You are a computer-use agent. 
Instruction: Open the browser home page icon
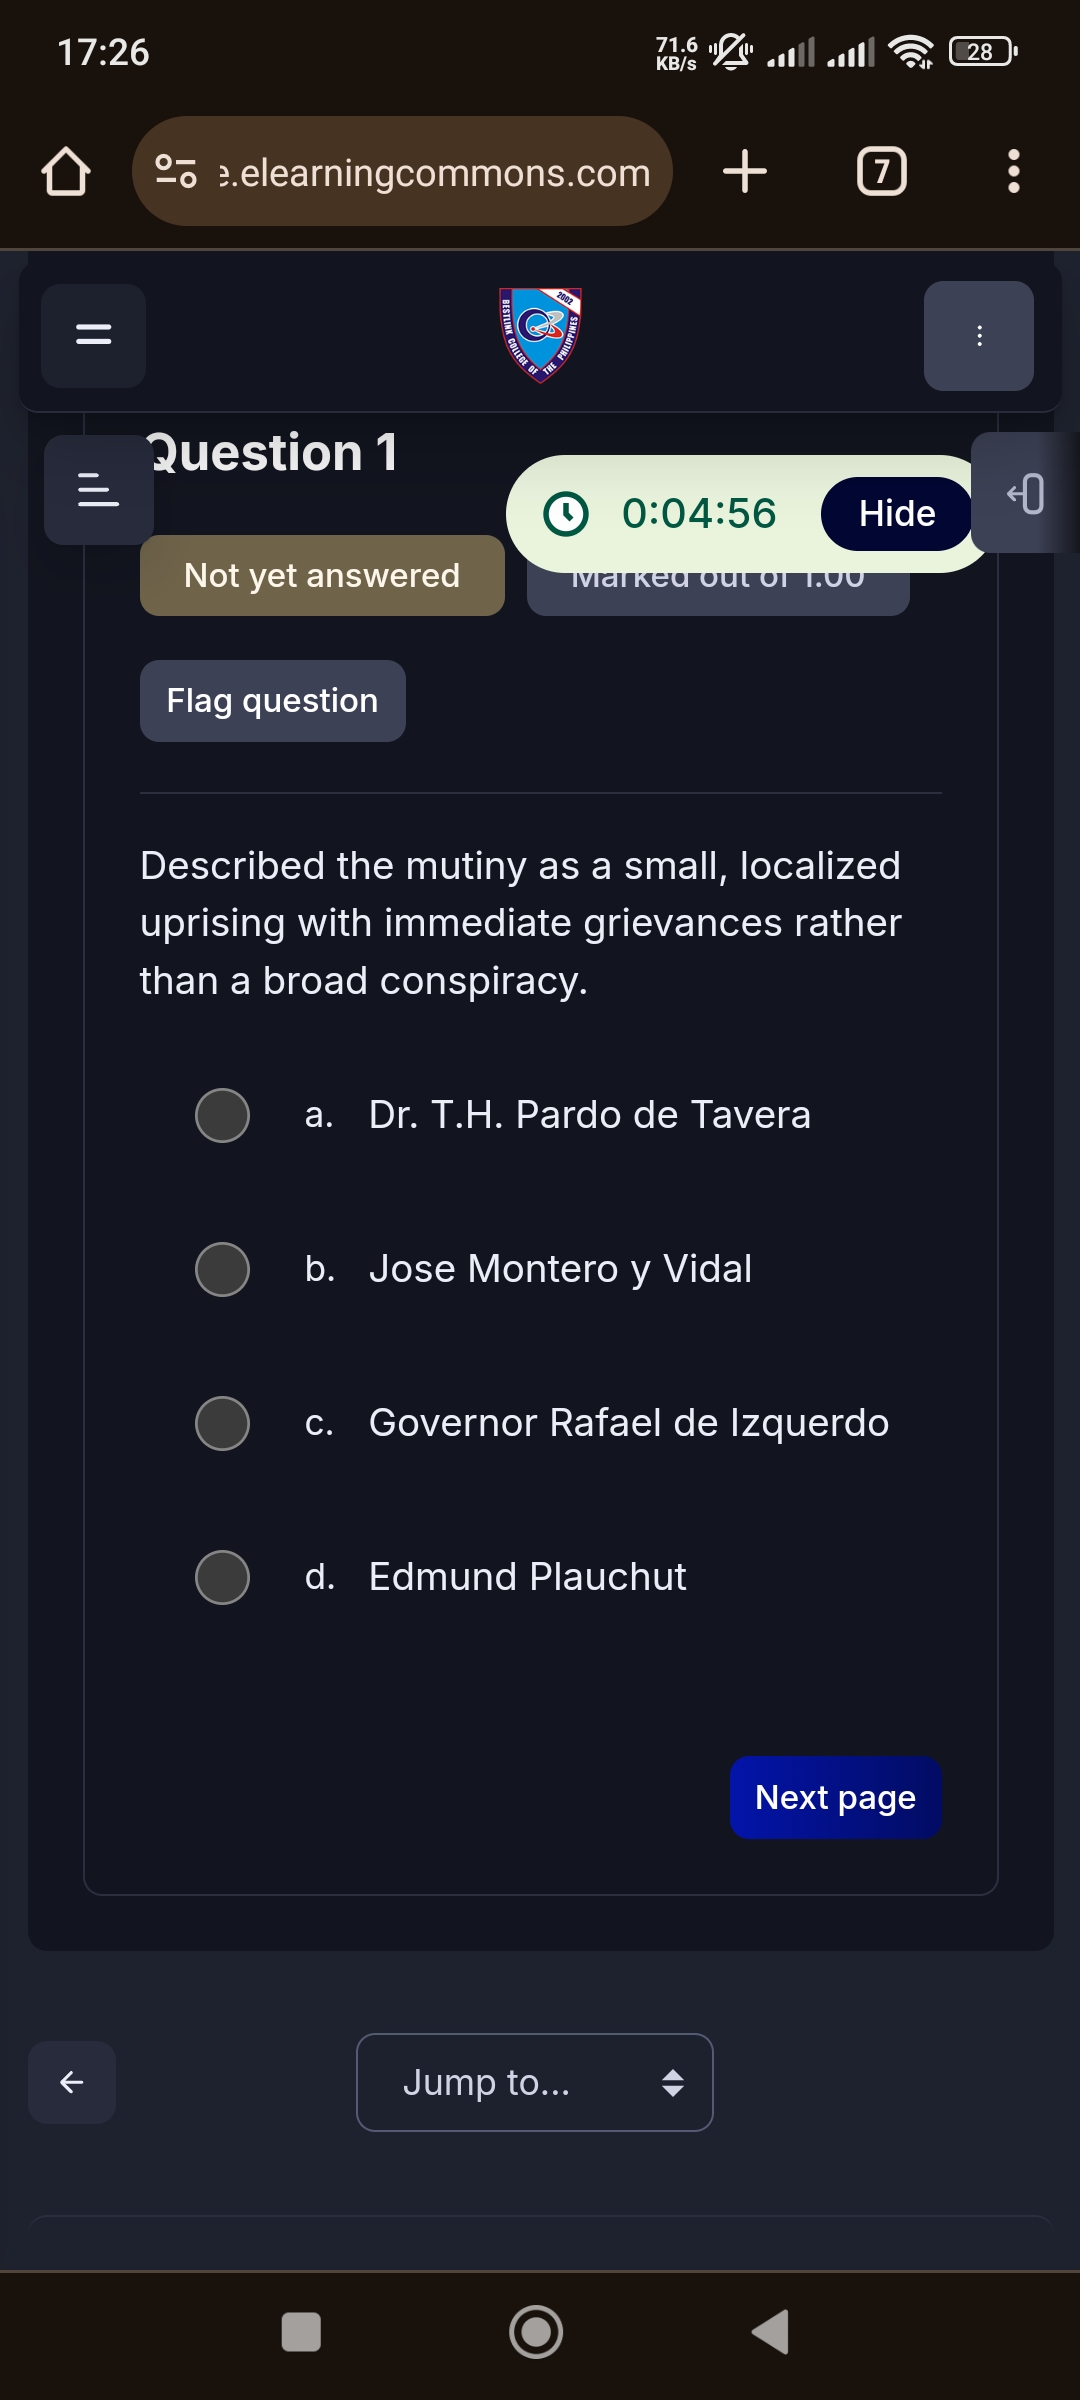pos(66,171)
